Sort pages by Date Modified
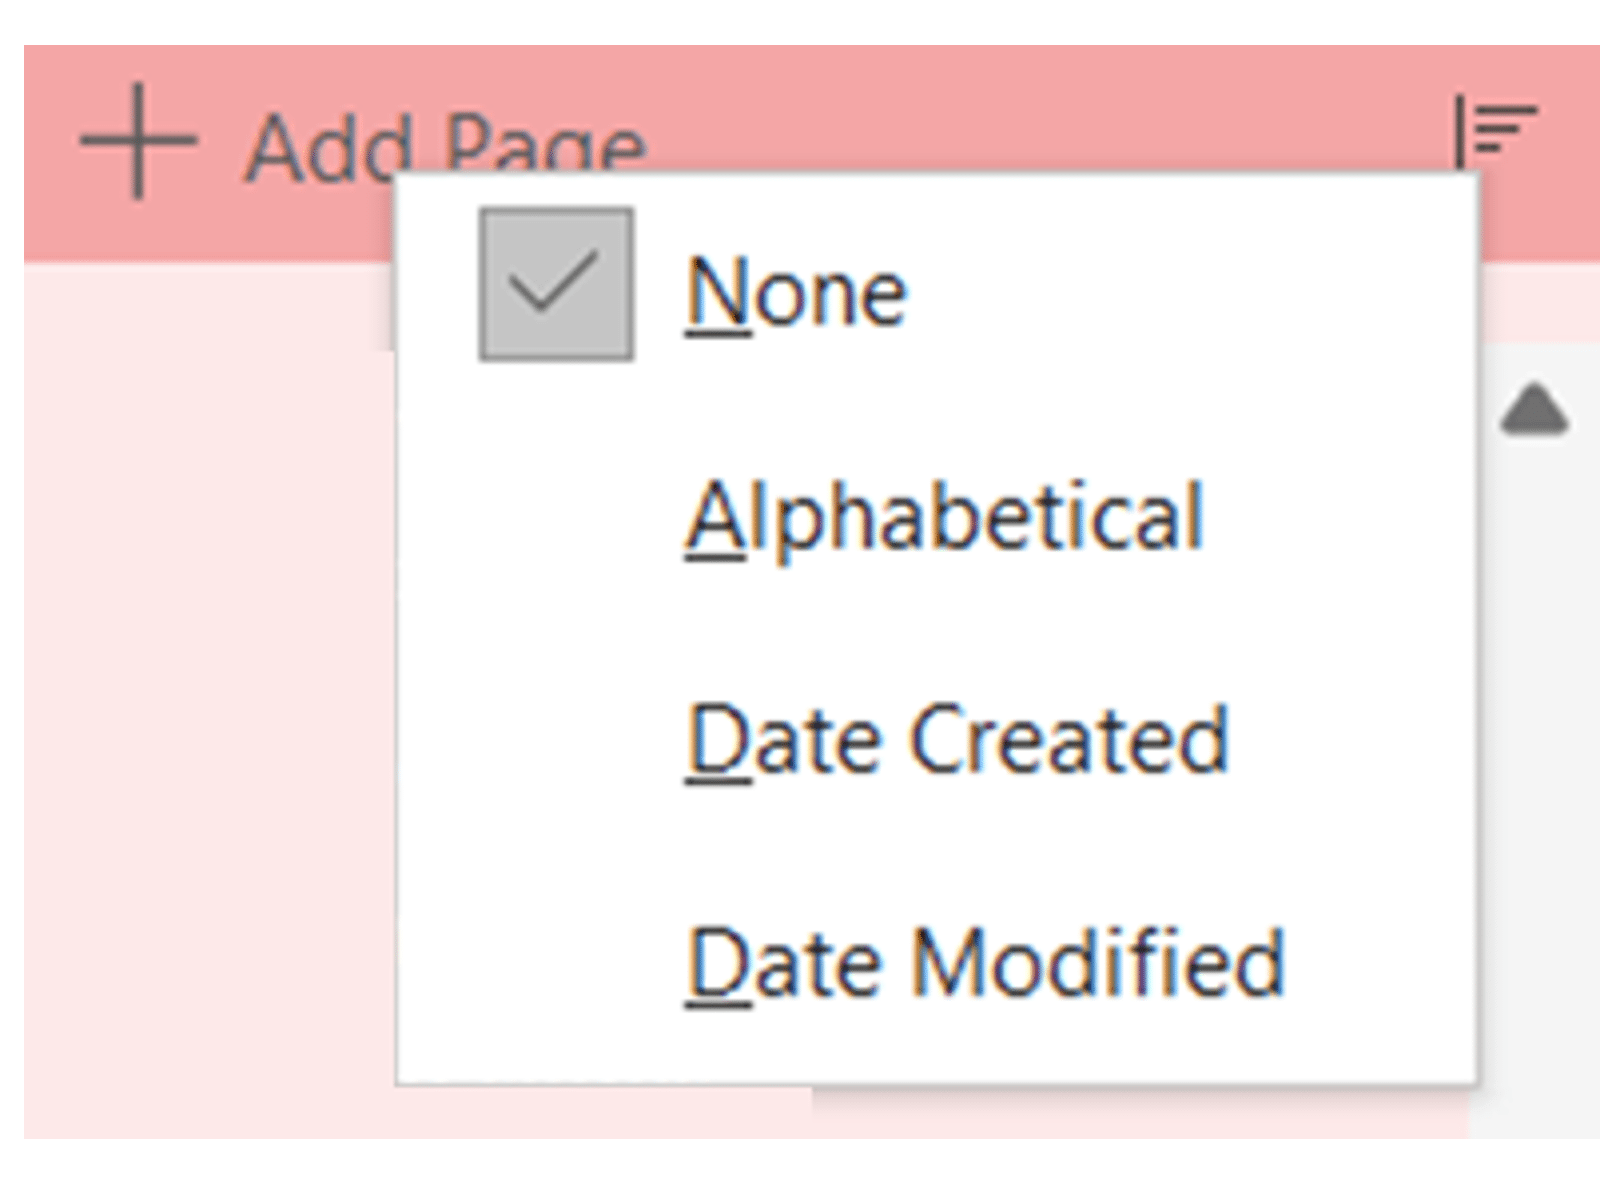The height and width of the screenshot is (1200, 1600). (985, 962)
